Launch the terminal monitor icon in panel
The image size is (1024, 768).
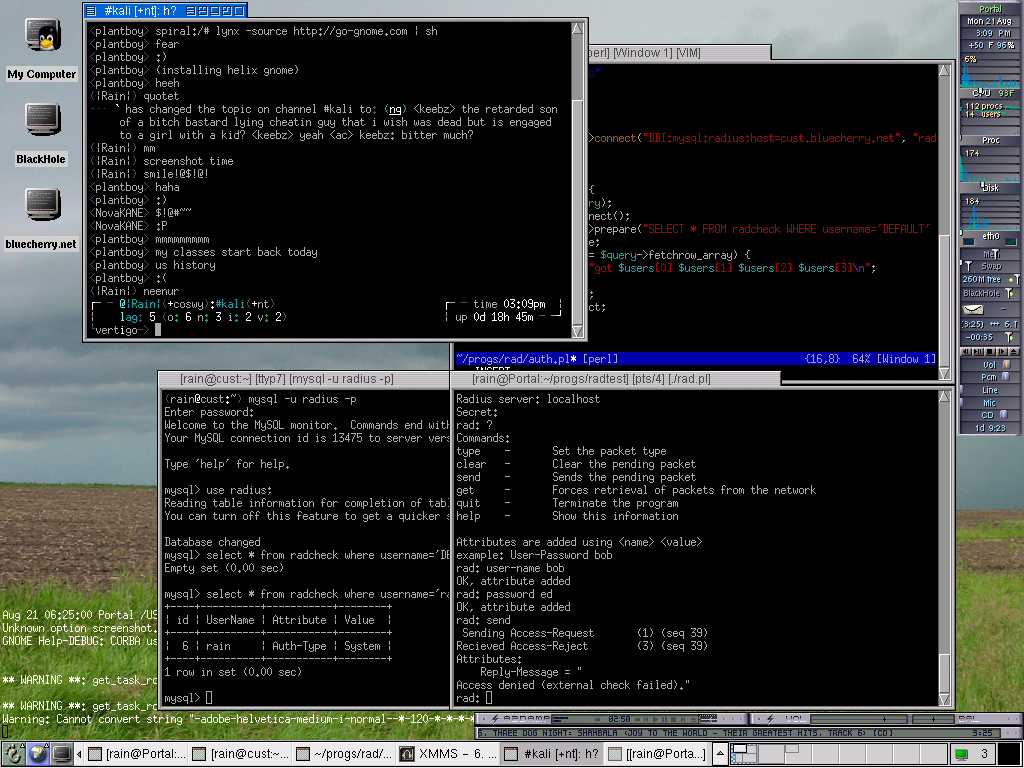coord(62,754)
